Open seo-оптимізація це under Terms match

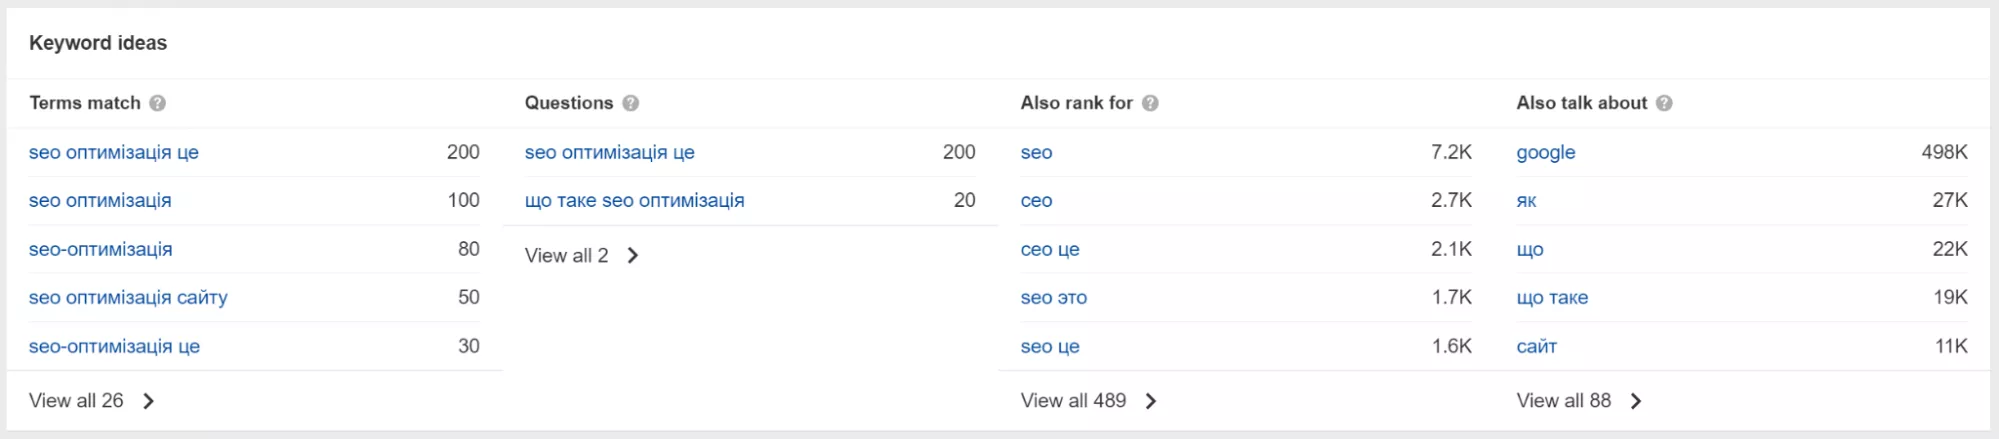tap(114, 347)
